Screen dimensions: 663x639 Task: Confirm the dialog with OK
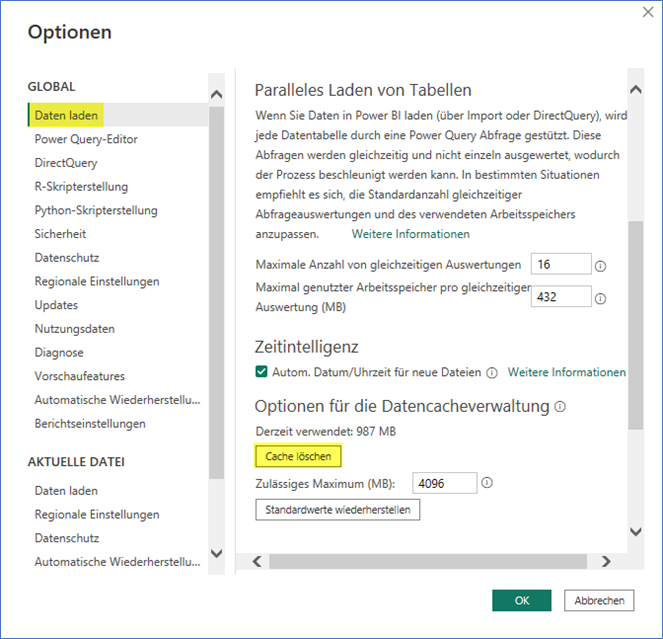522,601
